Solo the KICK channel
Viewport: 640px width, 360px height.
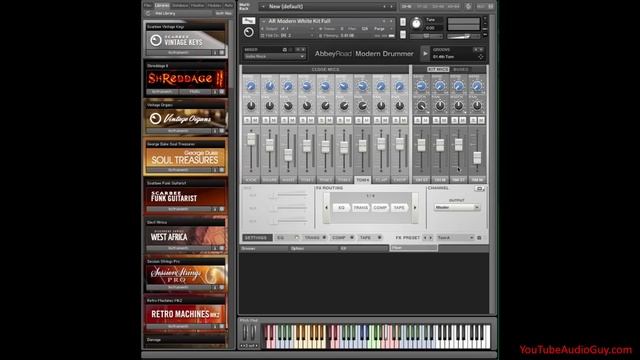coord(247,120)
